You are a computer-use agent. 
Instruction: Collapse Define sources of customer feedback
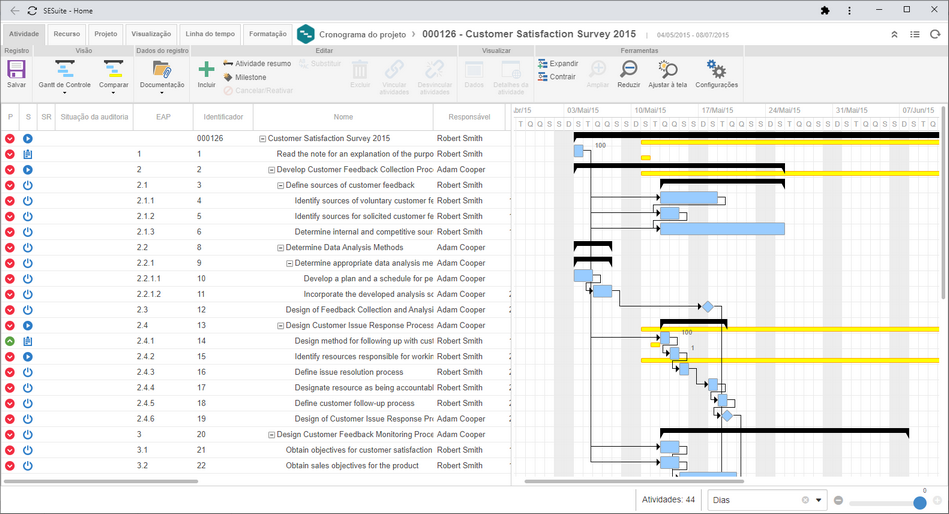281,185
